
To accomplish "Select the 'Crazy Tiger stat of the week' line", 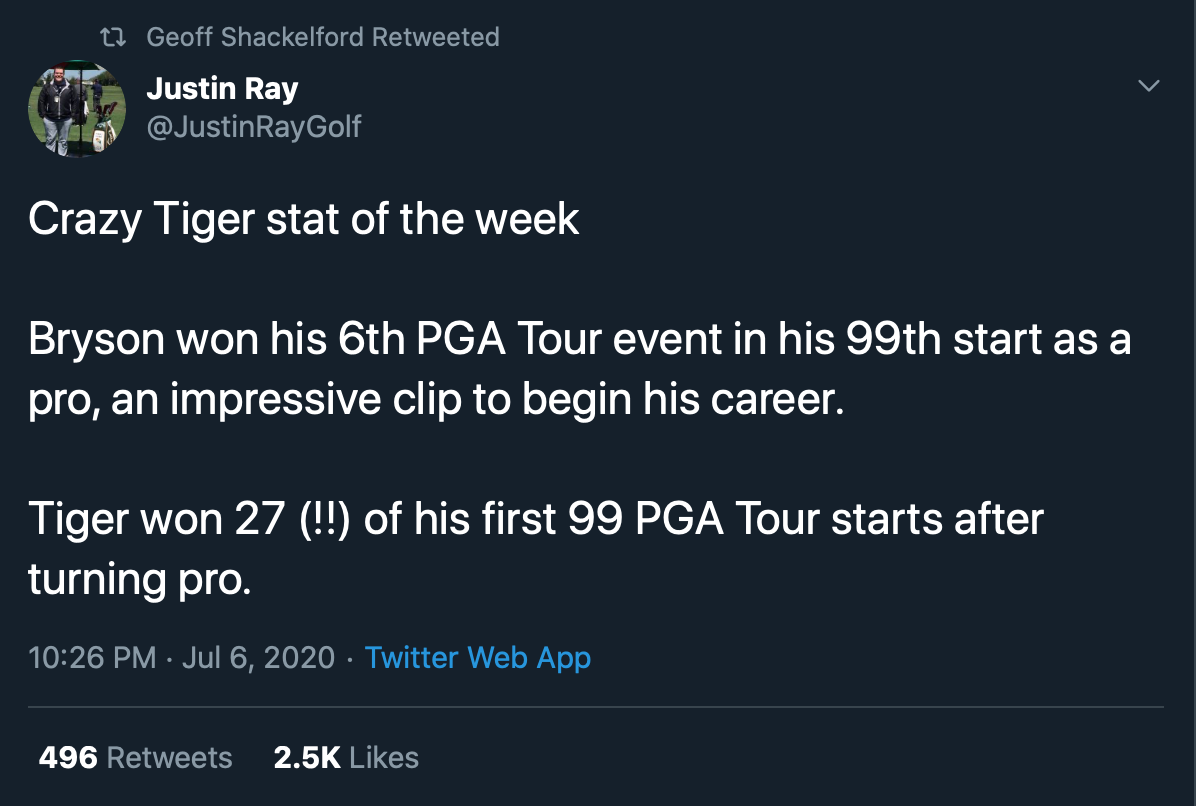I will coord(304,219).
